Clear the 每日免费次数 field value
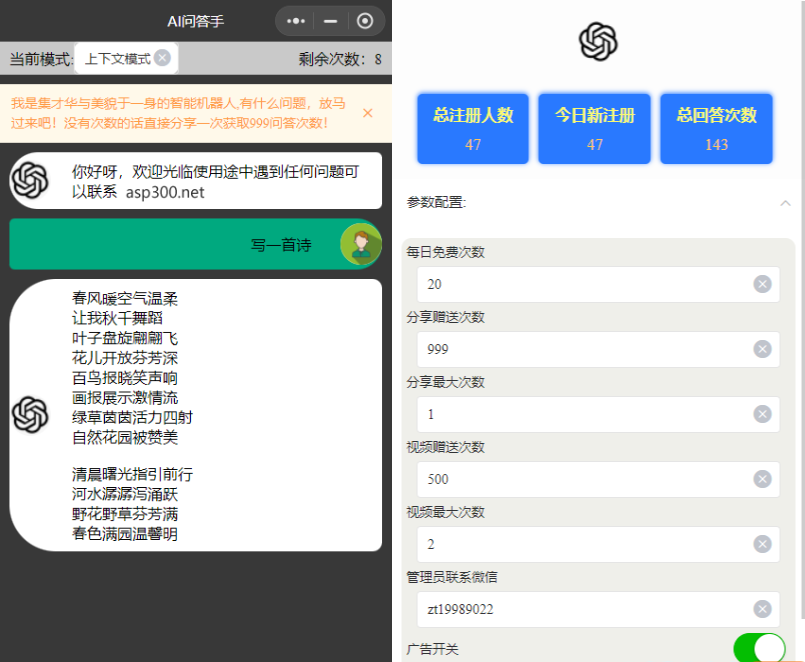Viewport: 805px width, 662px height. point(762,284)
